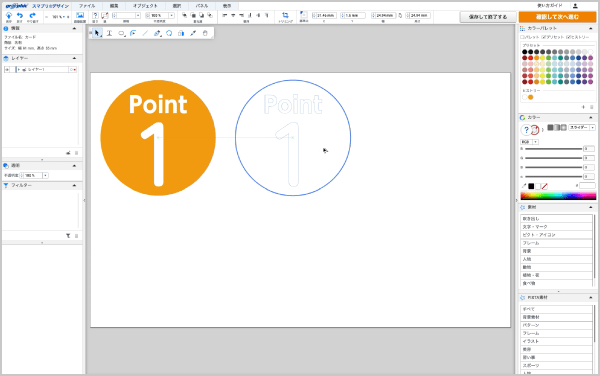Click the Redo arrow icon
The width and height of the screenshot is (600, 376).
33,15
